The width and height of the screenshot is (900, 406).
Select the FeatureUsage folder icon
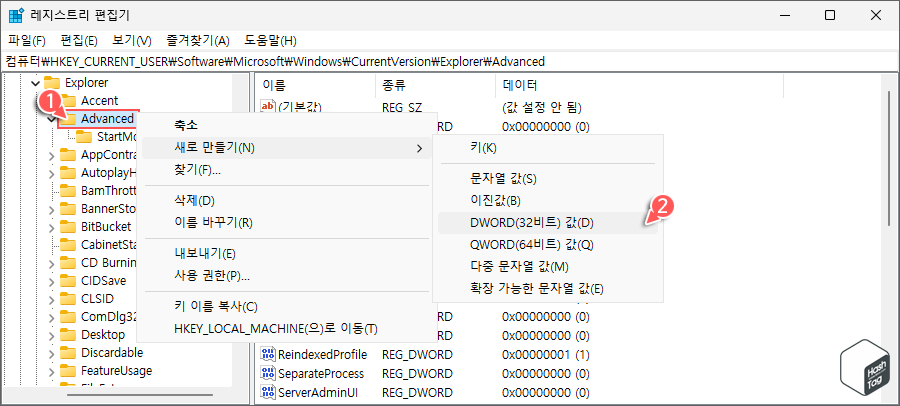click(68, 370)
